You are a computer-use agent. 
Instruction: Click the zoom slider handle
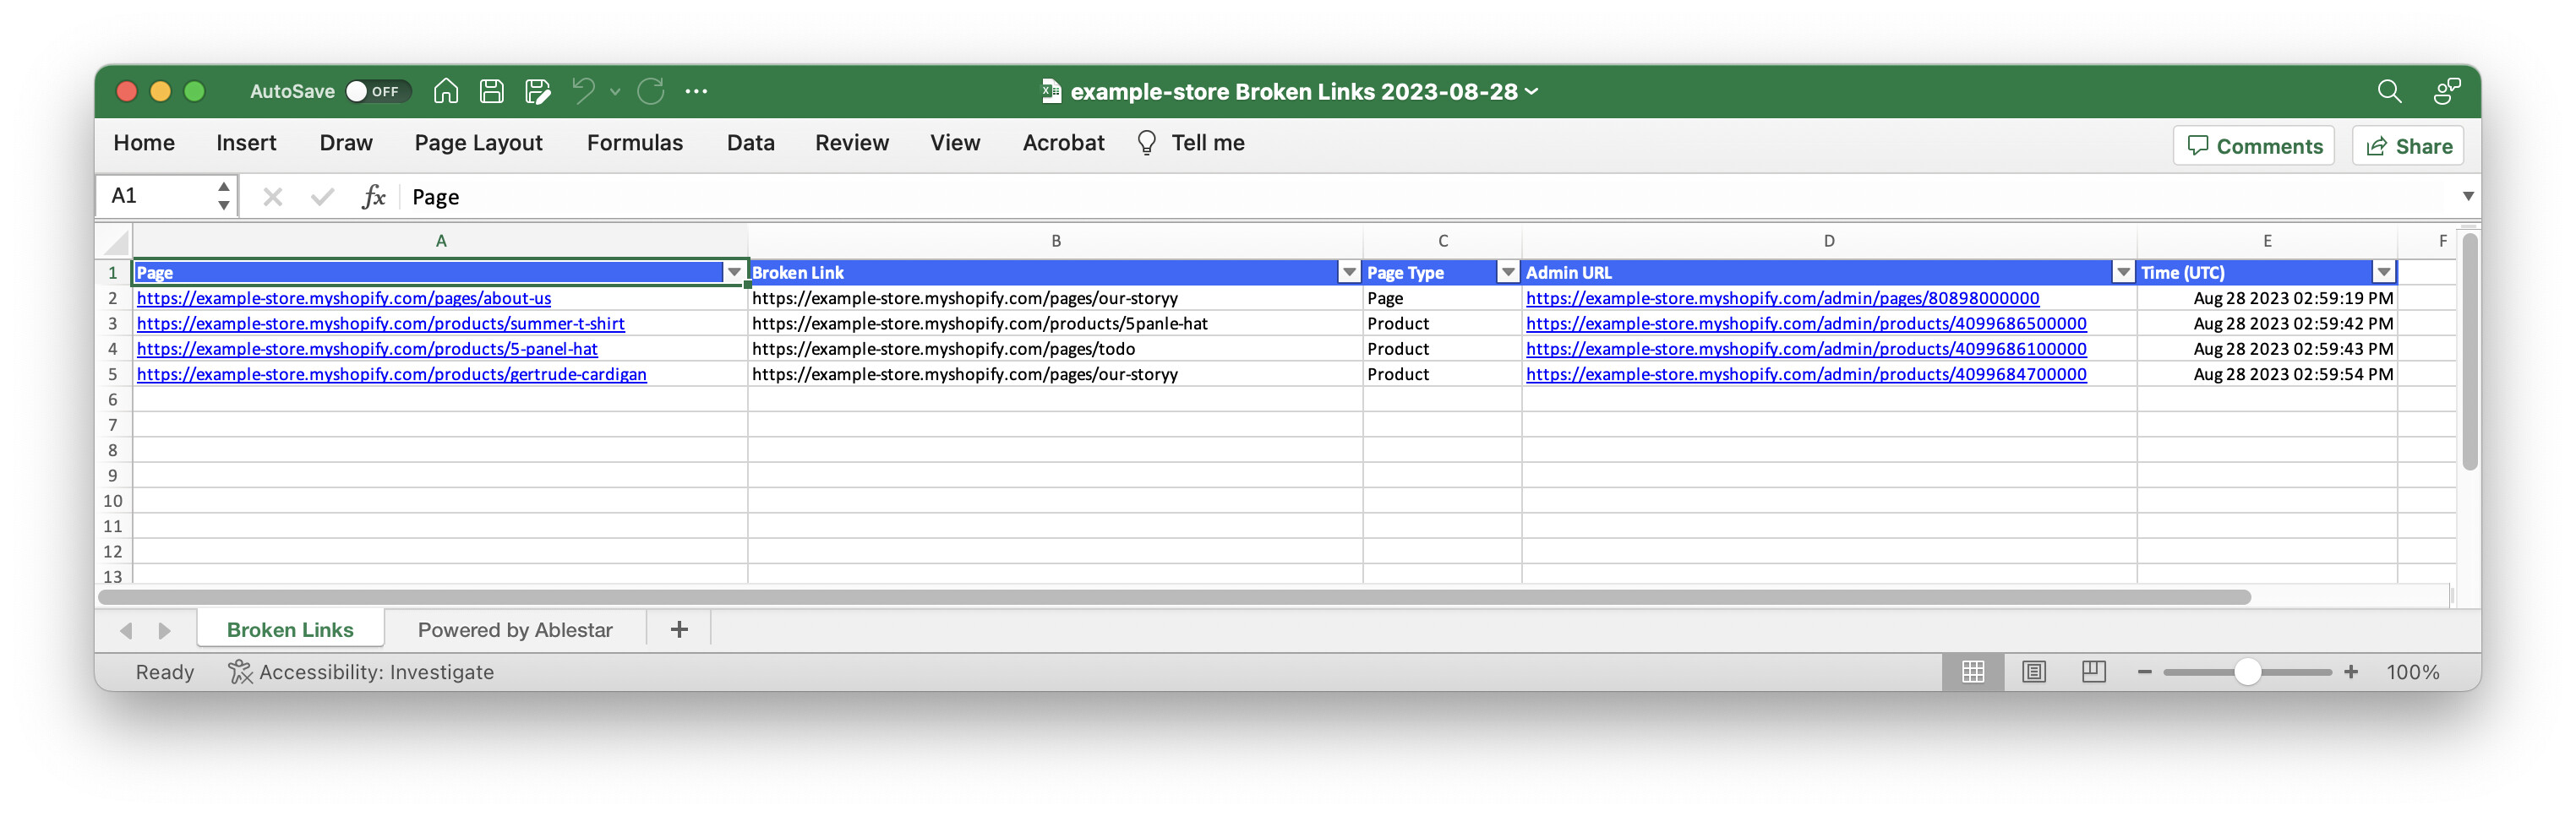tap(2247, 672)
